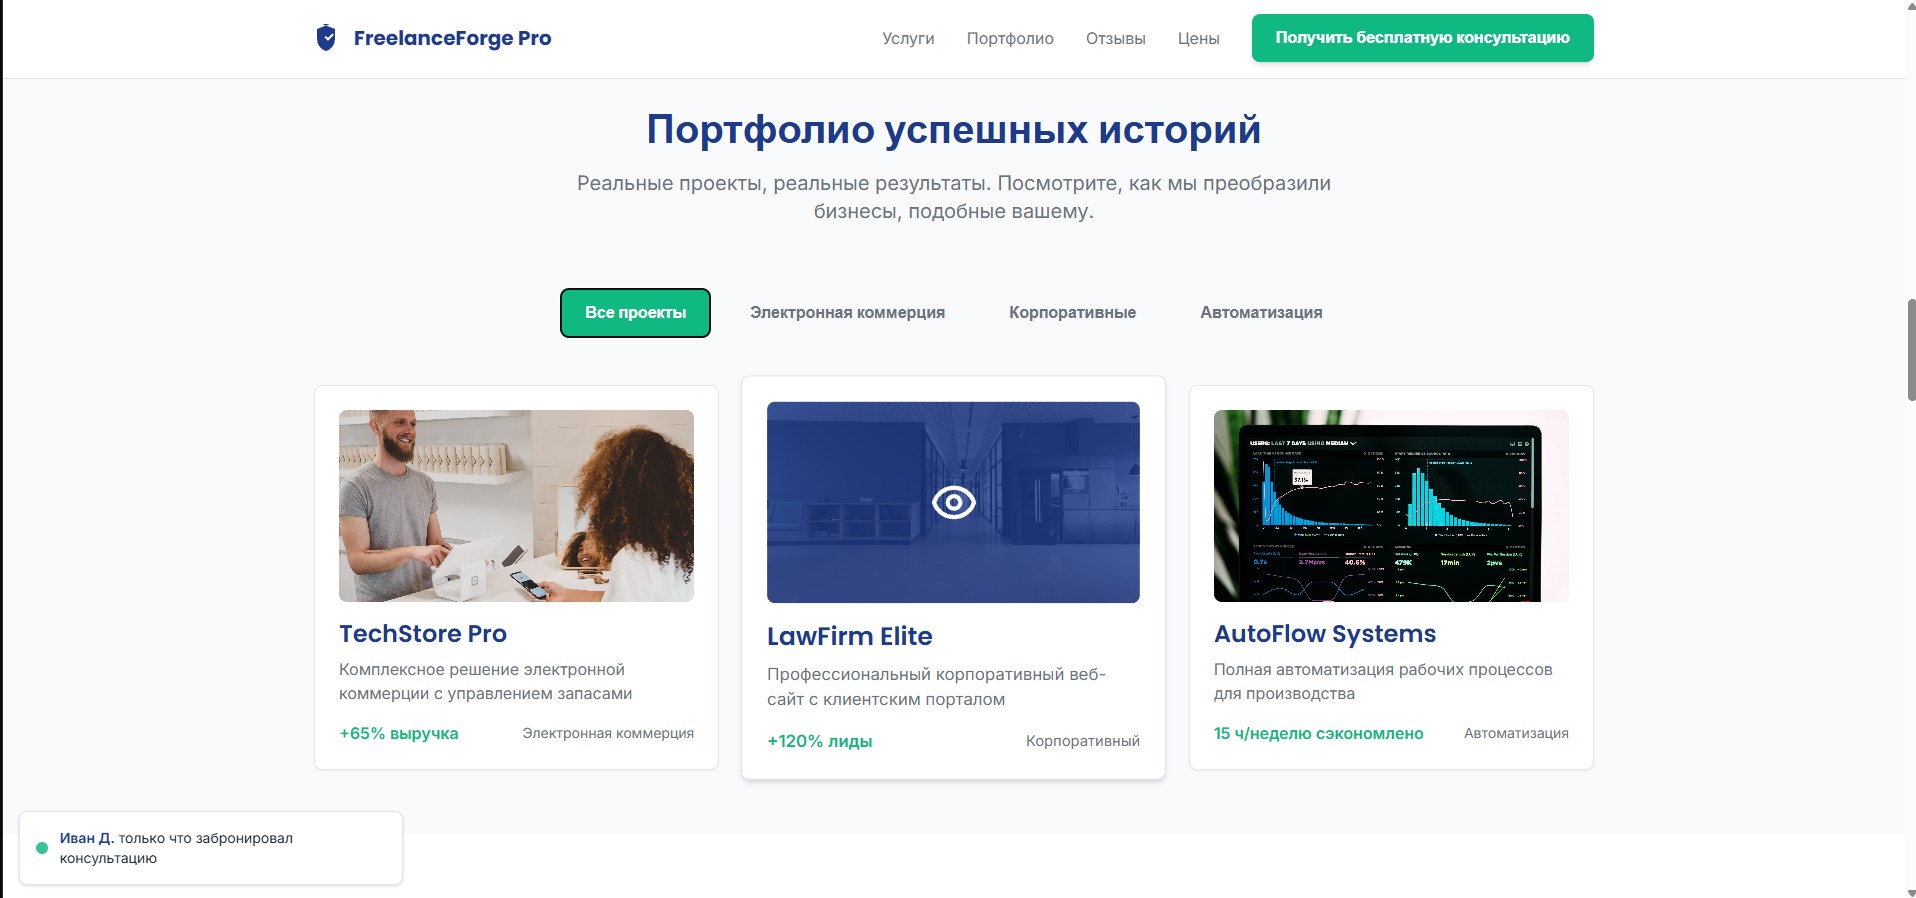Click the 15 ч/неделю сэкономлено text
Viewport: 1916px width, 898px height.
coord(1318,733)
